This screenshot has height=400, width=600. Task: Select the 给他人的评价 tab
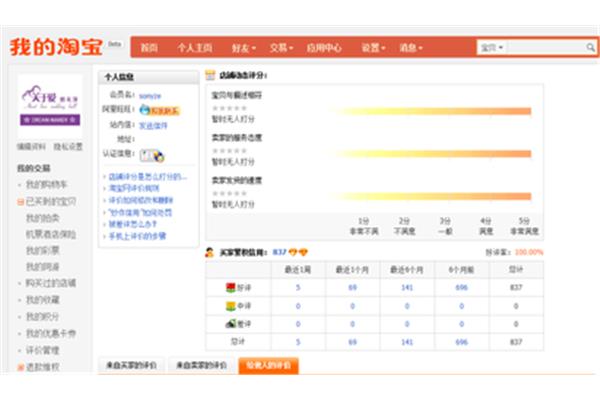click(268, 365)
